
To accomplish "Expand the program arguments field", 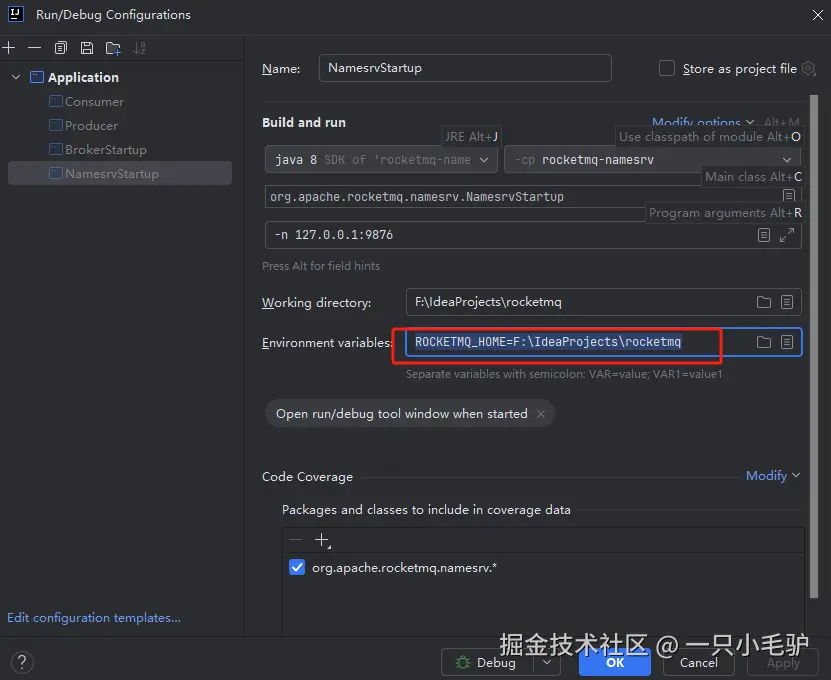I will point(787,235).
